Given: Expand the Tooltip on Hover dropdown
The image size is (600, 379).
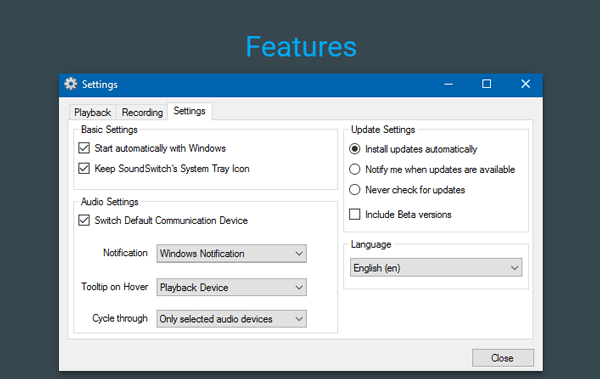Looking at the screenshot, I should 232,287.
